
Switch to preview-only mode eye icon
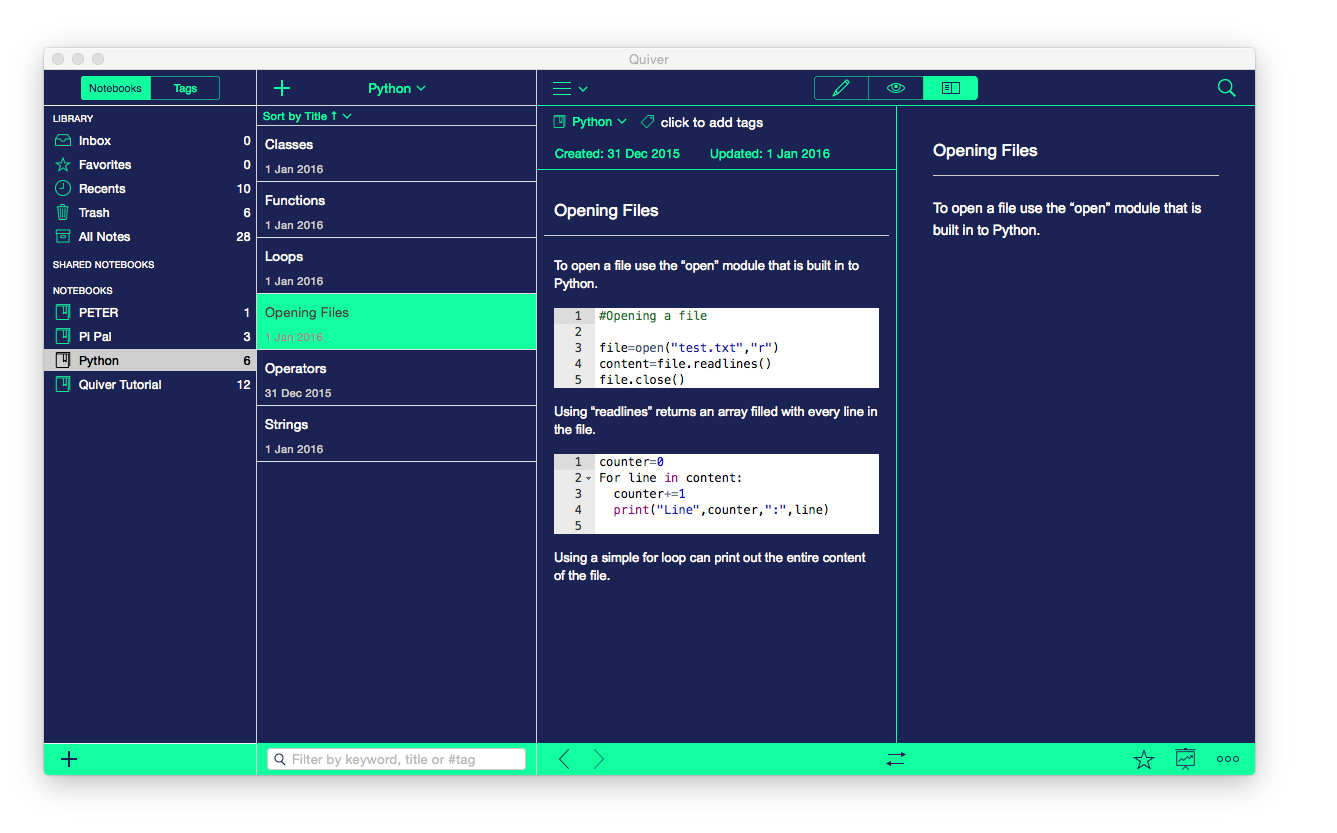pos(896,88)
